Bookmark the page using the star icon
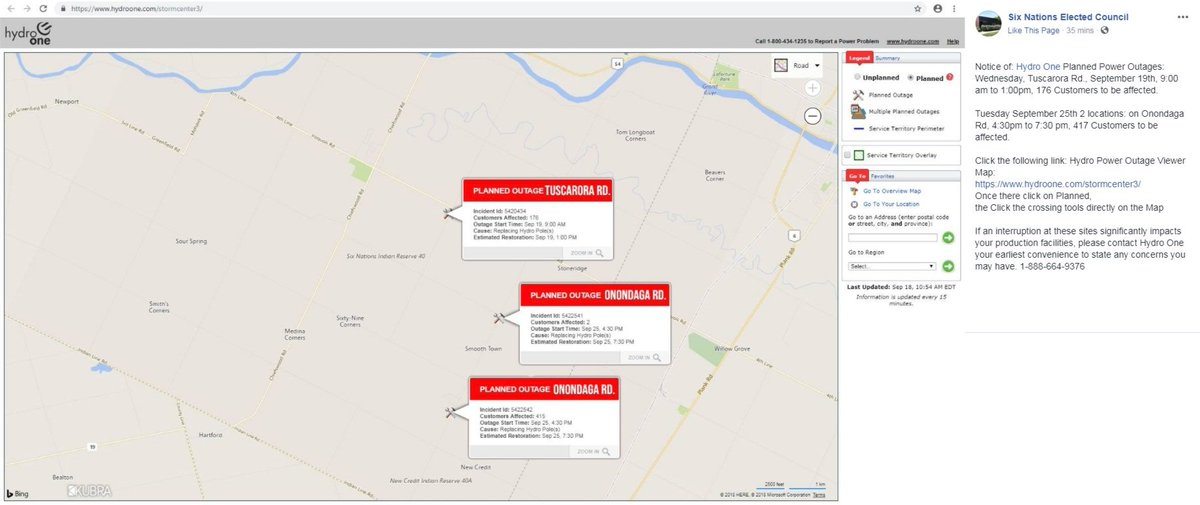 click(918, 7)
